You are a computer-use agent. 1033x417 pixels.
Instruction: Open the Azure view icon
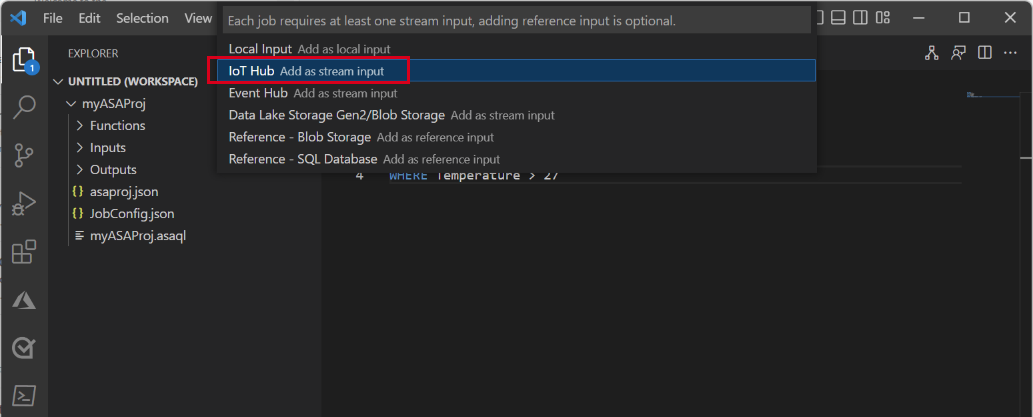23,300
